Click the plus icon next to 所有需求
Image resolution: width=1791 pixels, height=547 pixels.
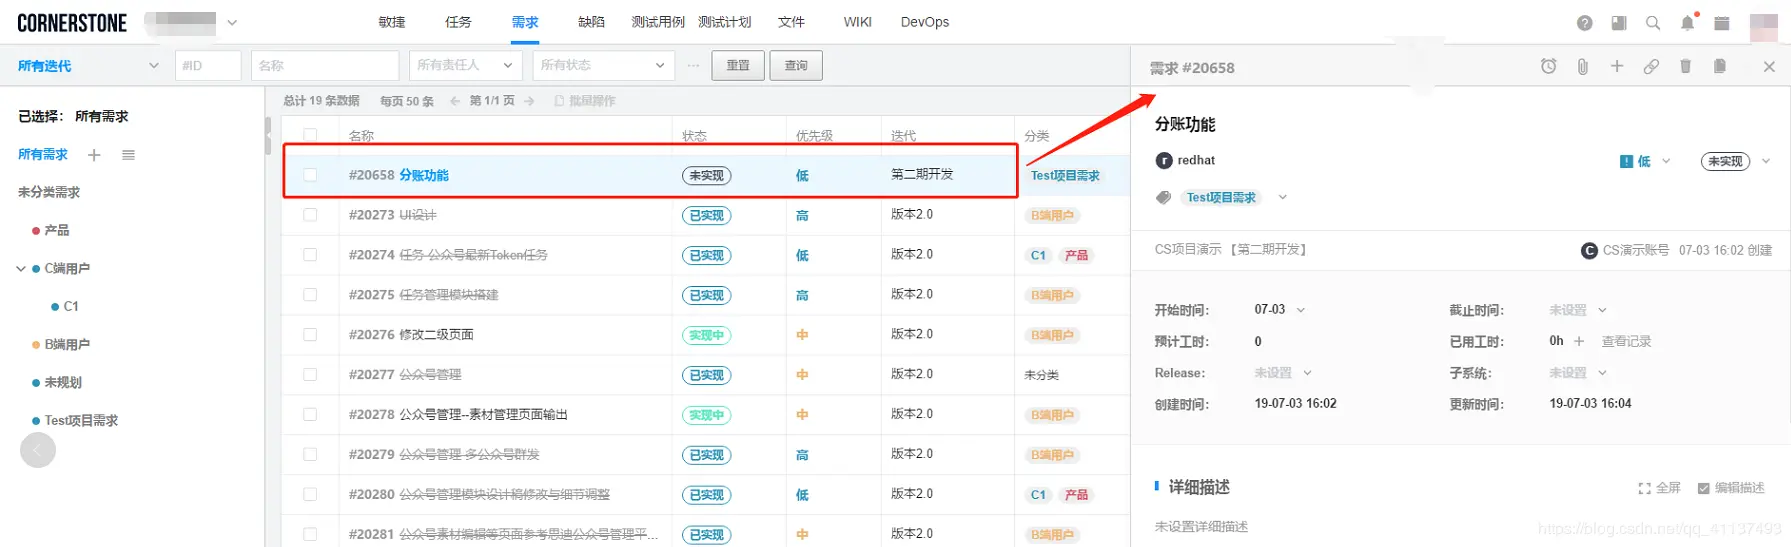(x=94, y=155)
